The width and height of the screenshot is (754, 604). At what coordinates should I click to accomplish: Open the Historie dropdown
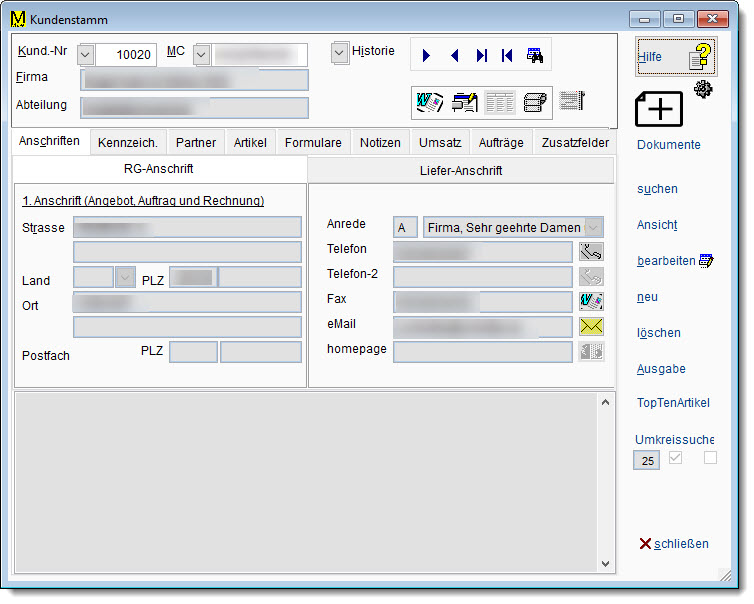(x=340, y=52)
